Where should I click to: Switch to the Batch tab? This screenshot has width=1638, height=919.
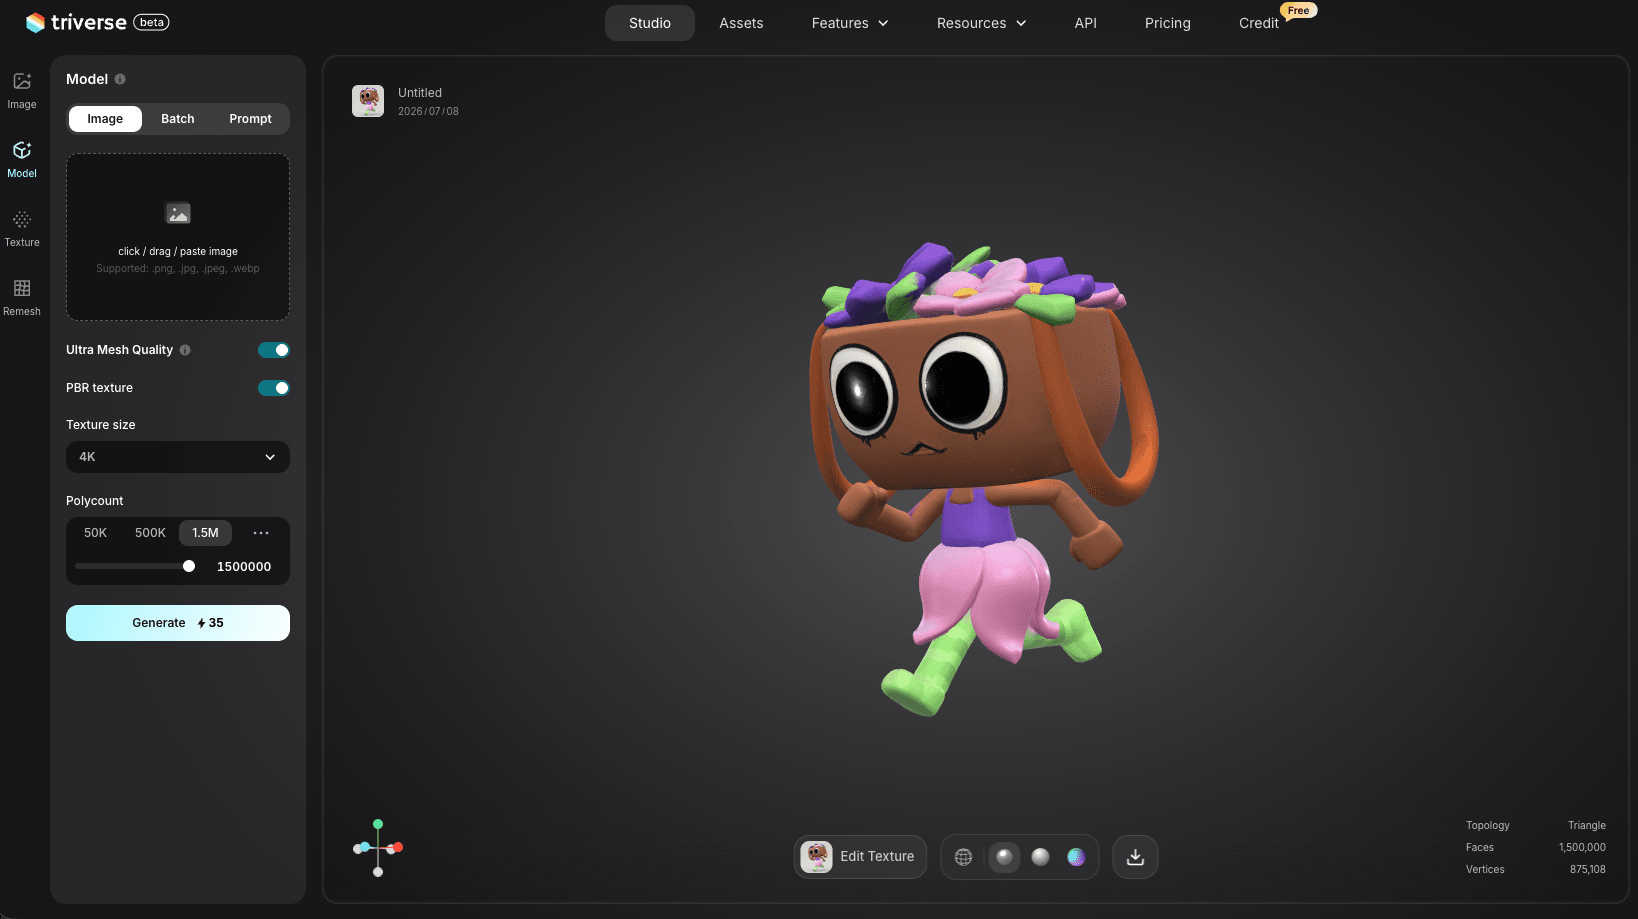178,119
